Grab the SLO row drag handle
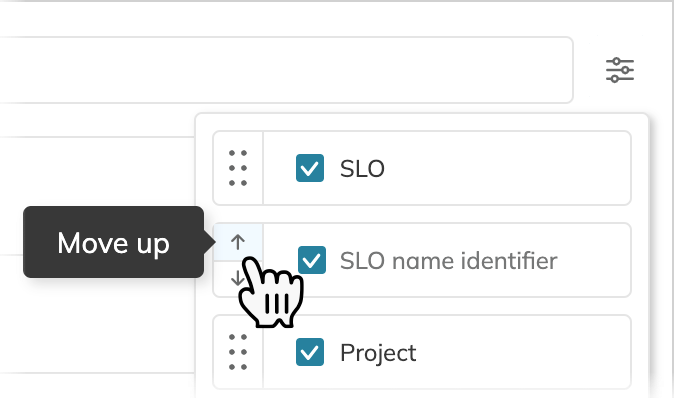Image resolution: width=674 pixels, height=398 pixels. point(238,168)
